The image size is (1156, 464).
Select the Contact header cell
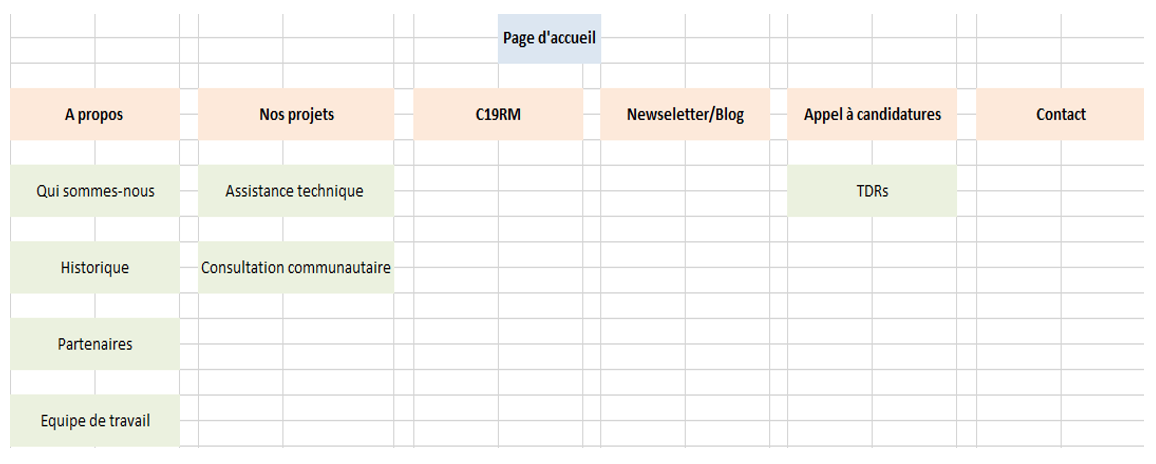(x=1060, y=114)
